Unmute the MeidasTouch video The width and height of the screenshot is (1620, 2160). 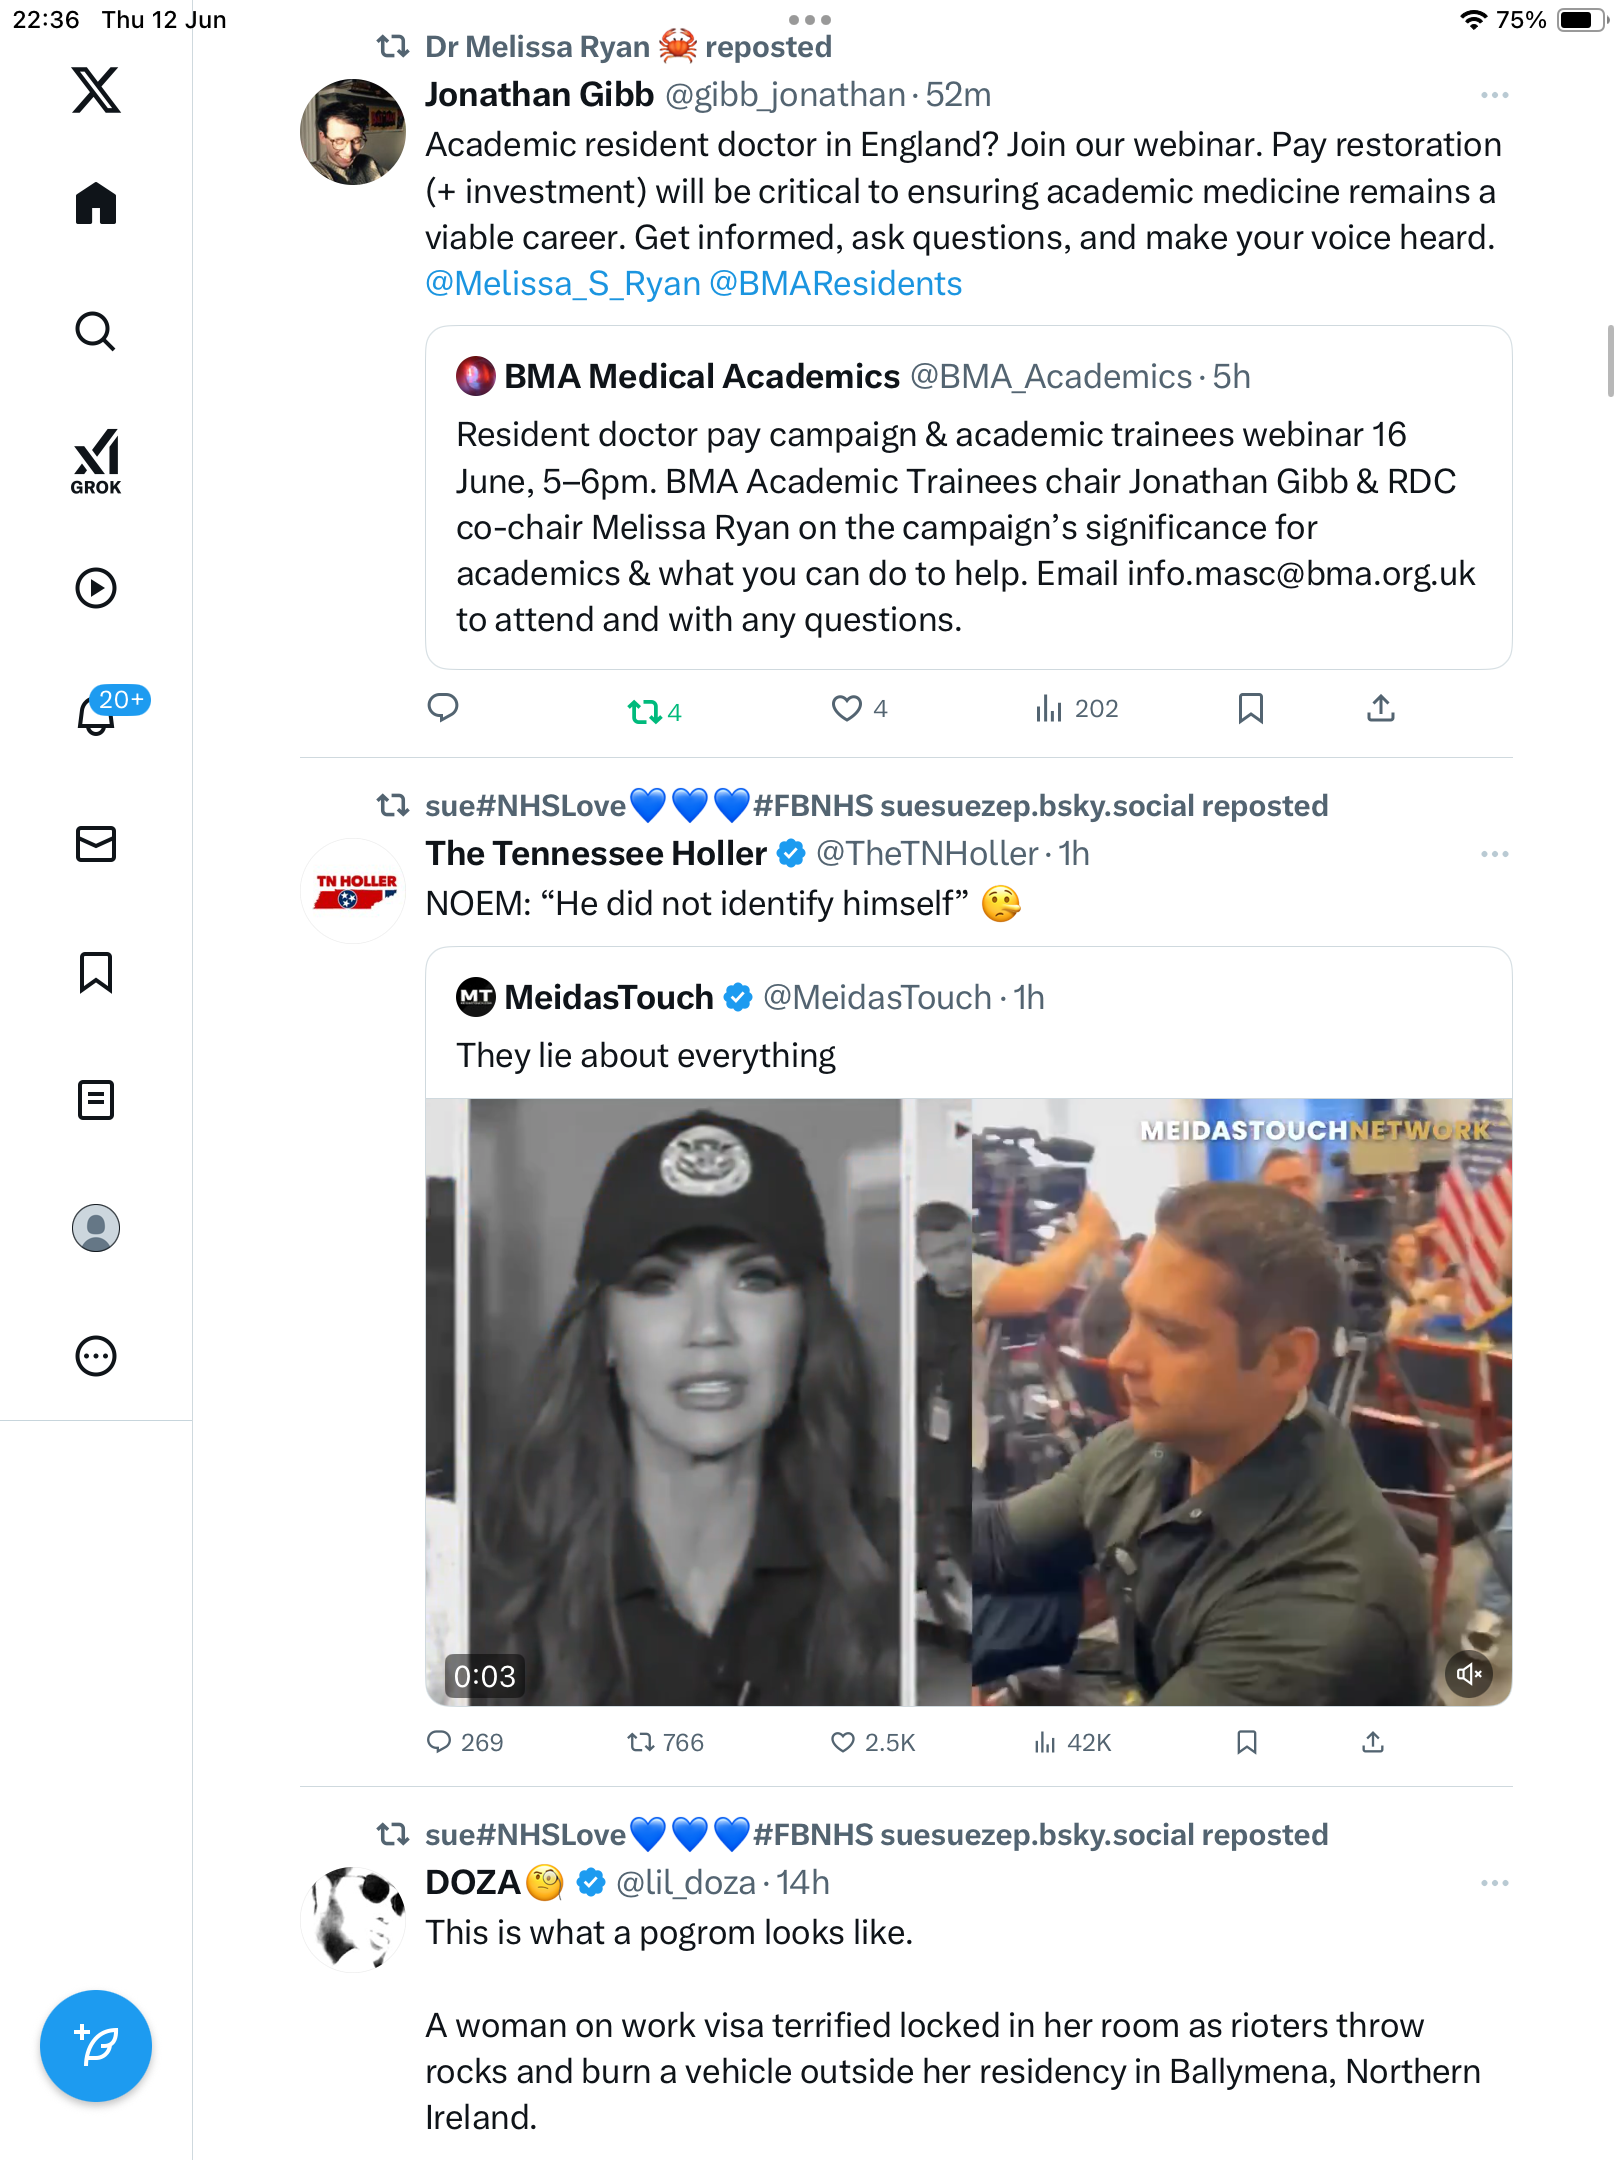tap(1469, 1674)
